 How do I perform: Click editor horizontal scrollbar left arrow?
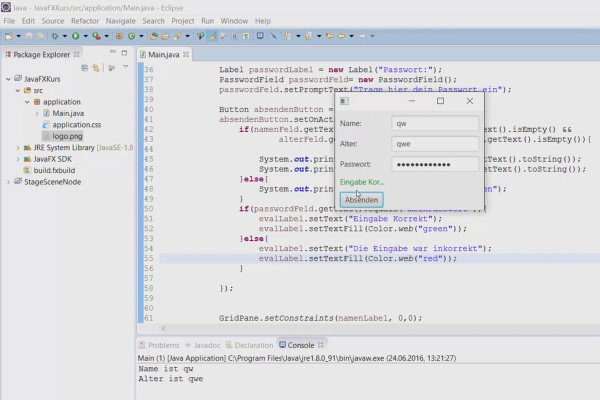click(x=163, y=328)
